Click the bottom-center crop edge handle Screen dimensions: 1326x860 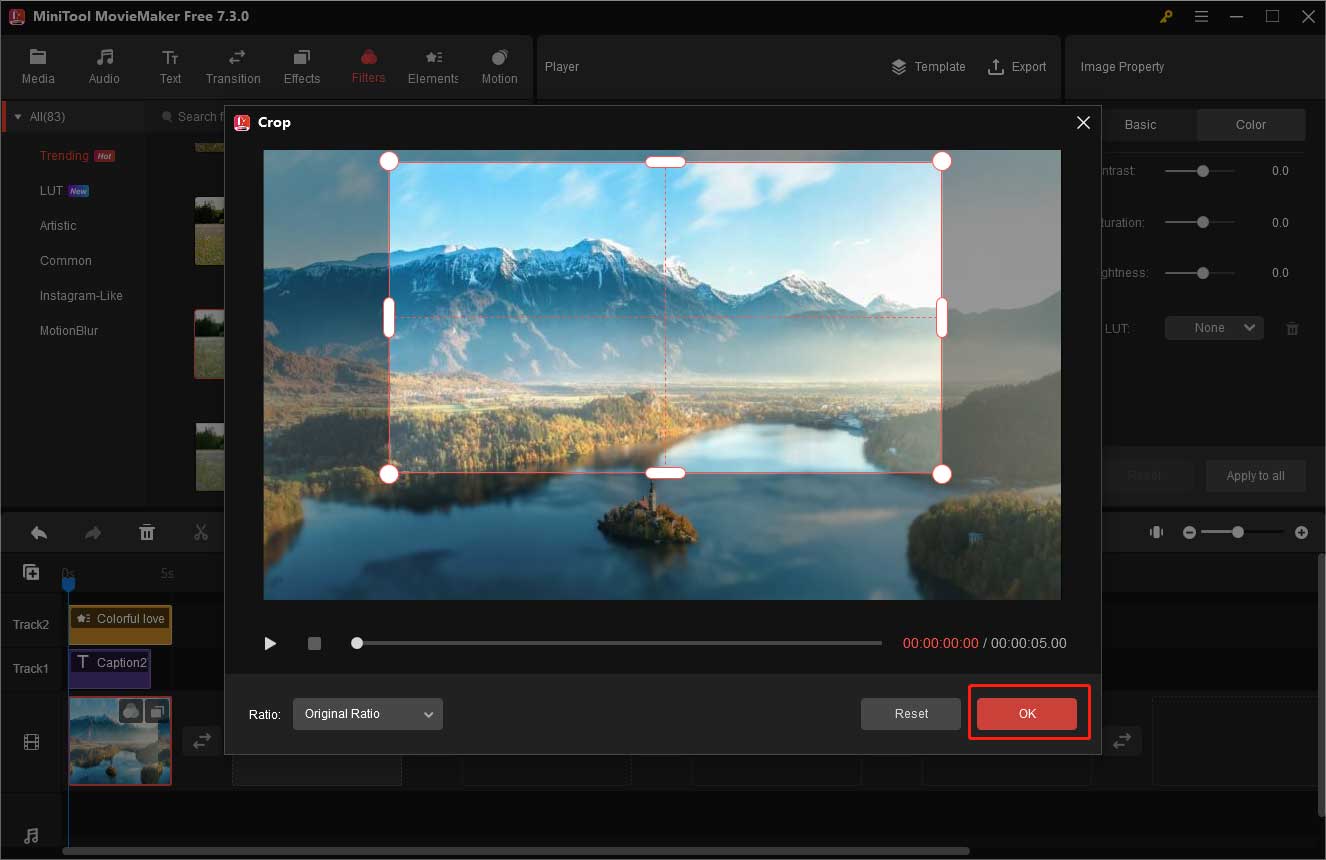pos(665,473)
